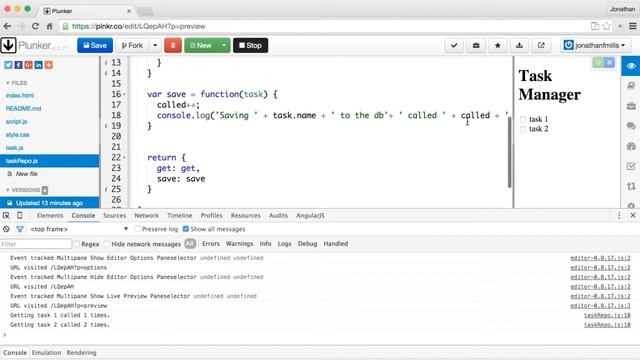Screen dimensions: 640x360
Task: Click the checkmark toolbar button
Action: (454, 45)
